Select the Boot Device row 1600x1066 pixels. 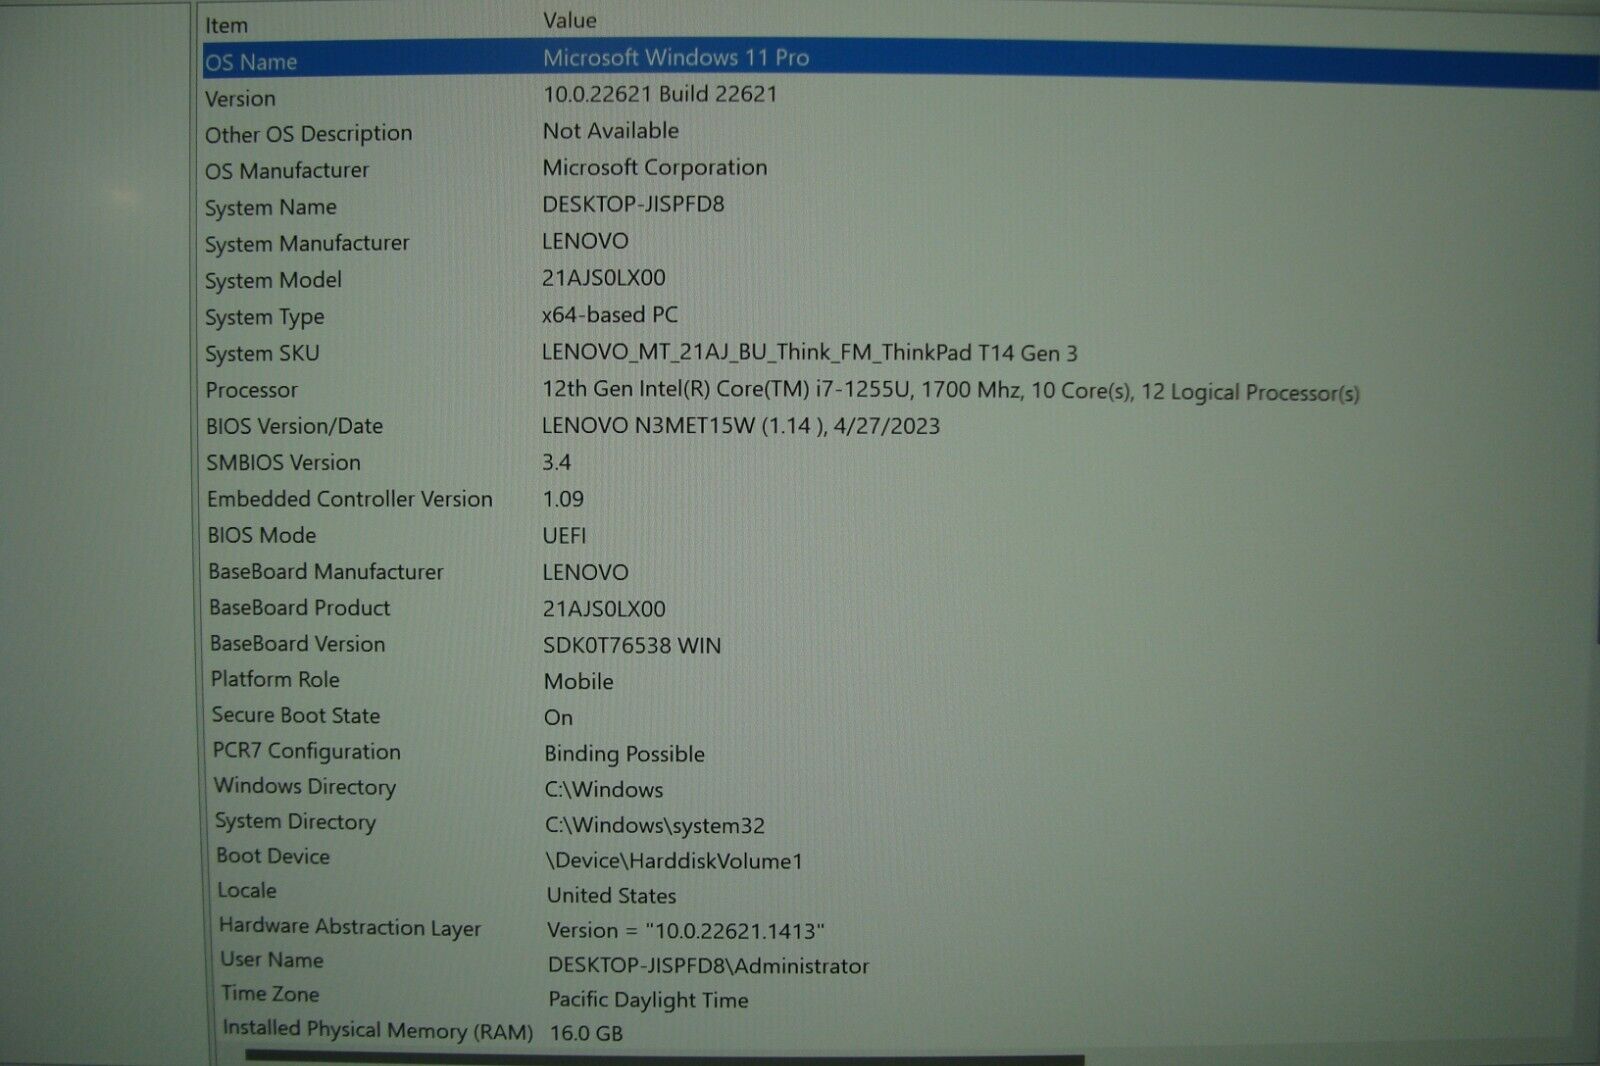pos(273,856)
